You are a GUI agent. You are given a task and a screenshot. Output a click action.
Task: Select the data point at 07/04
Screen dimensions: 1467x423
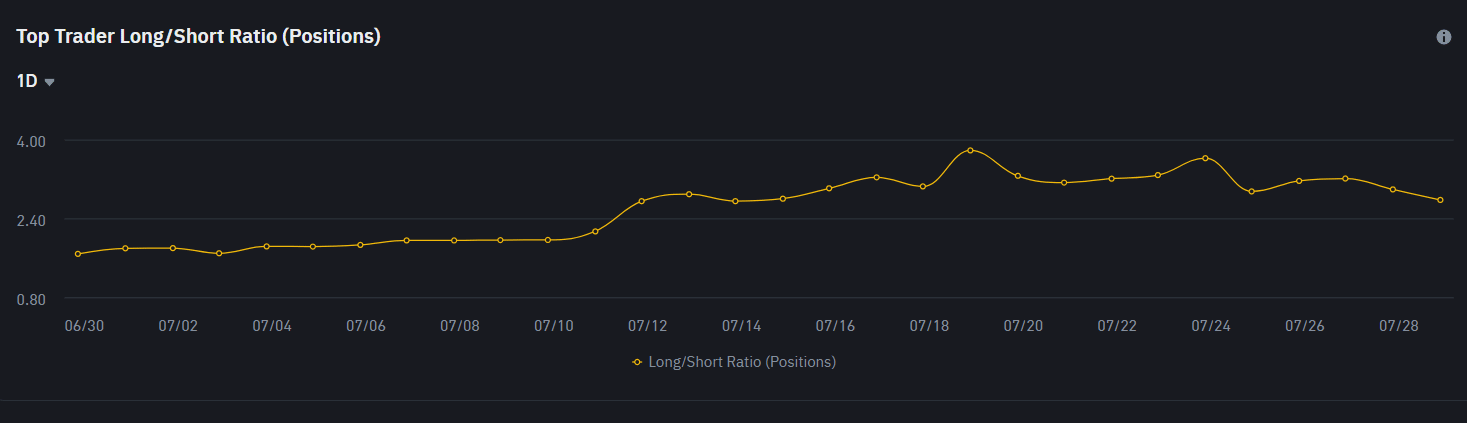(x=266, y=246)
